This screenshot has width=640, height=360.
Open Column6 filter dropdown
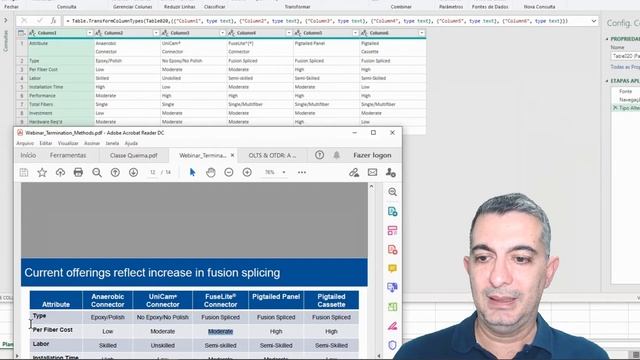(x=422, y=33)
